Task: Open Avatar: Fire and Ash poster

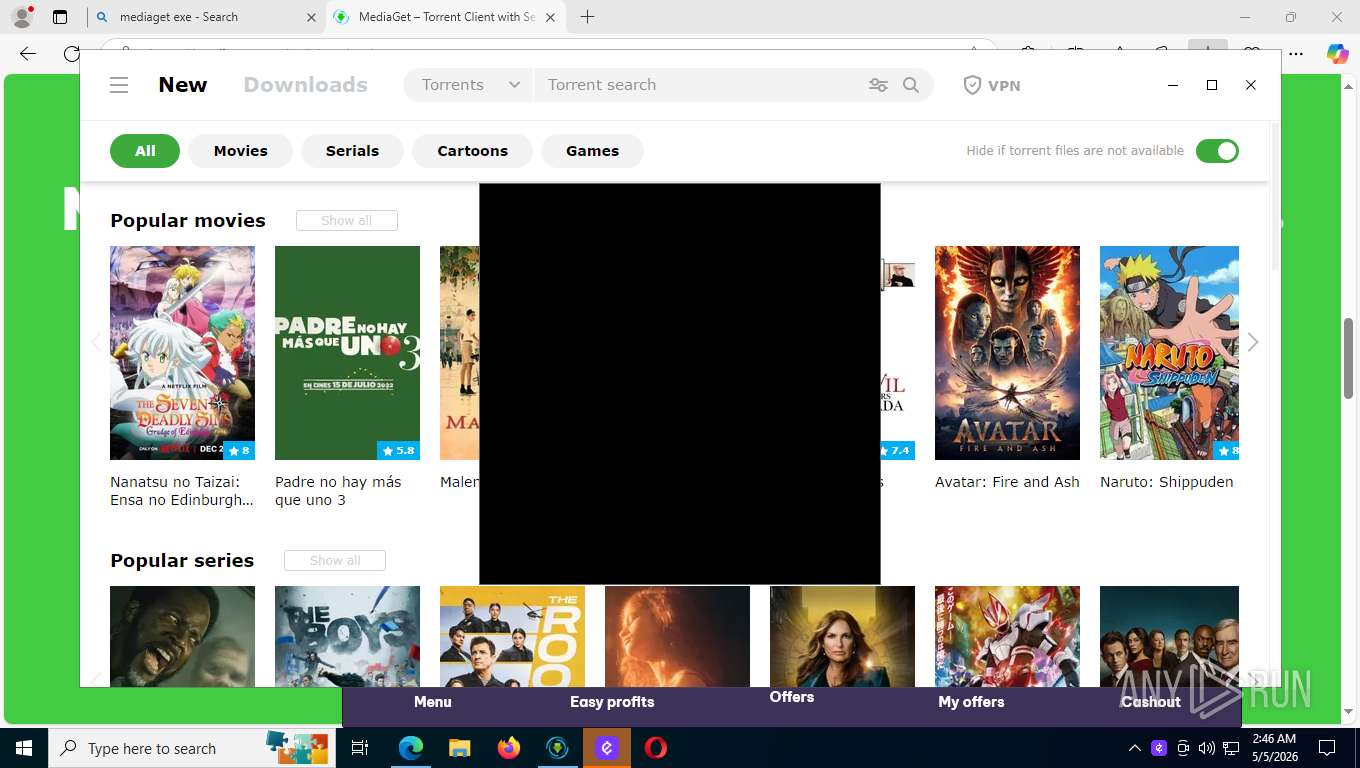Action: pos(1007,353)
